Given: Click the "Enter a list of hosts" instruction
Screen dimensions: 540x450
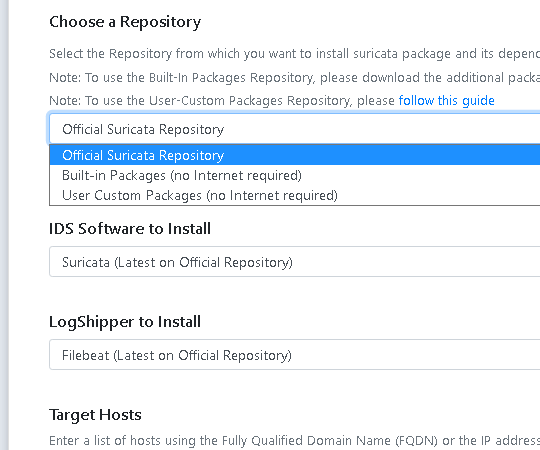Looking at the screenshot, I should pos(294,440).
